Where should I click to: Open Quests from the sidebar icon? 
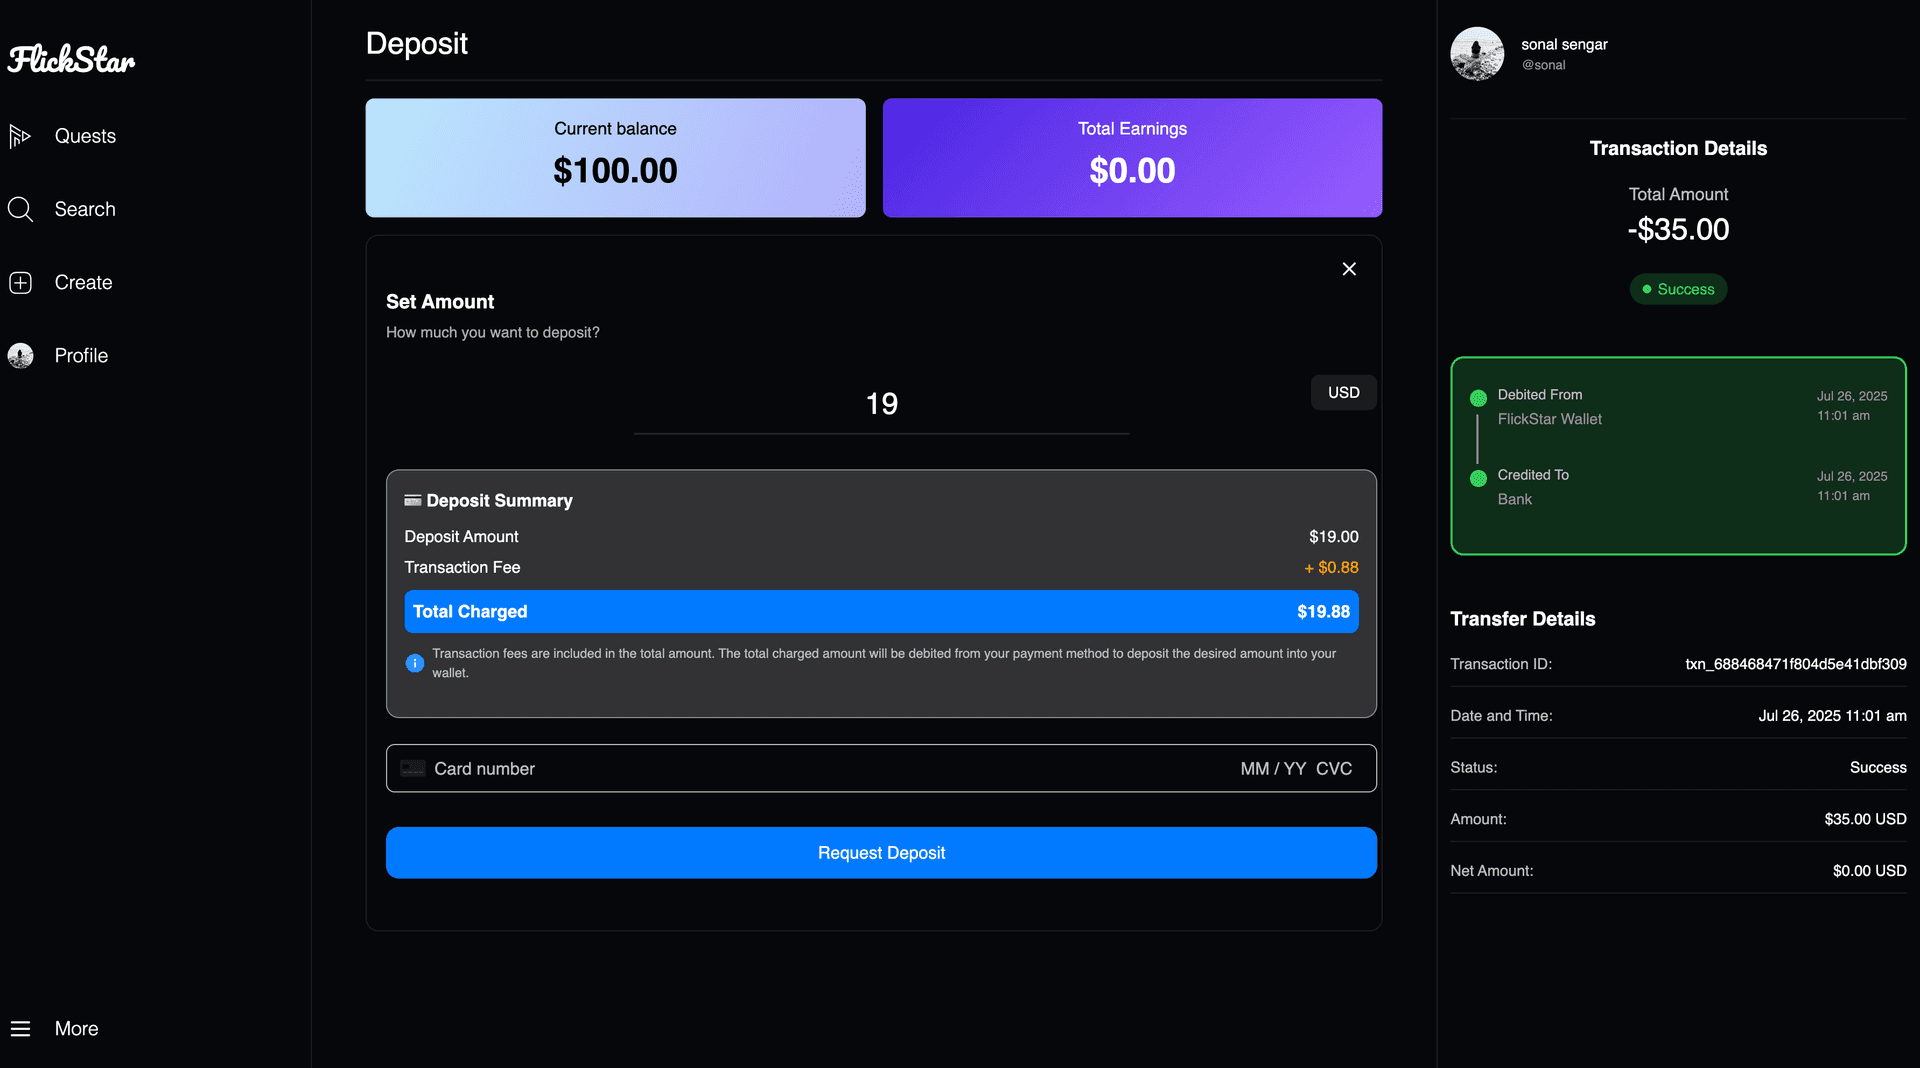(20, 136)
